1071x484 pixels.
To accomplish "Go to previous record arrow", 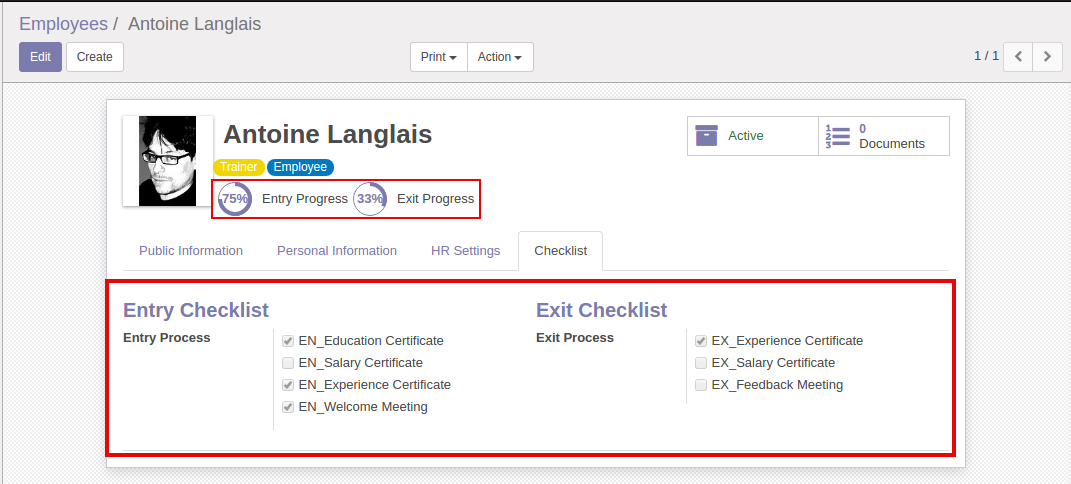I will tap(1018, 56).
